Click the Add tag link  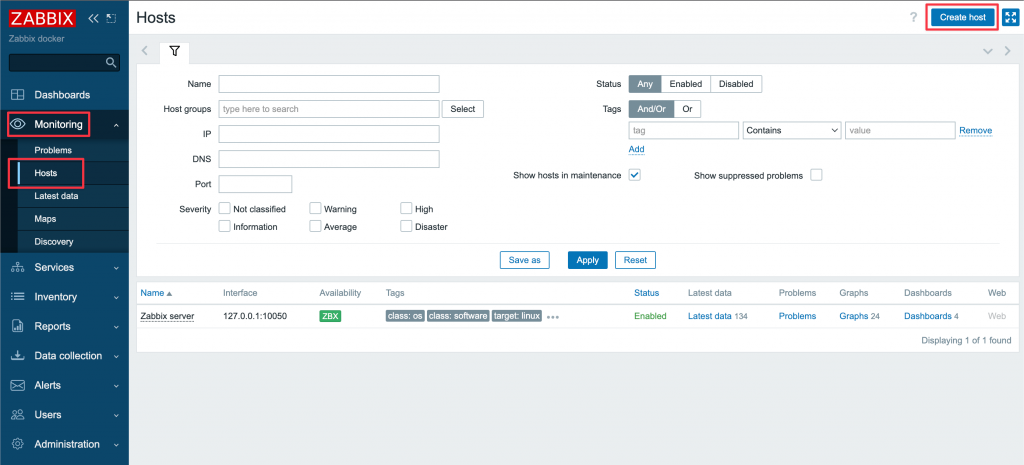pos(637,150)
